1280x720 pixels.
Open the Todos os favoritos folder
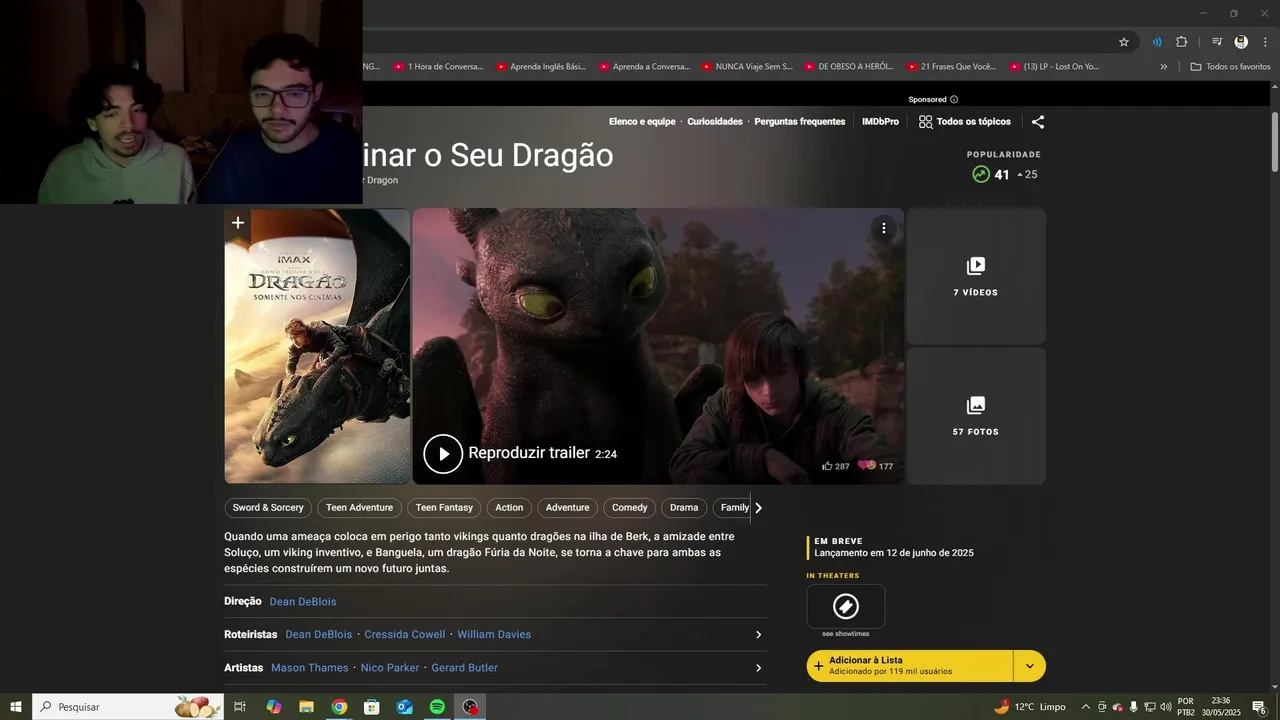coord(1230,67)
